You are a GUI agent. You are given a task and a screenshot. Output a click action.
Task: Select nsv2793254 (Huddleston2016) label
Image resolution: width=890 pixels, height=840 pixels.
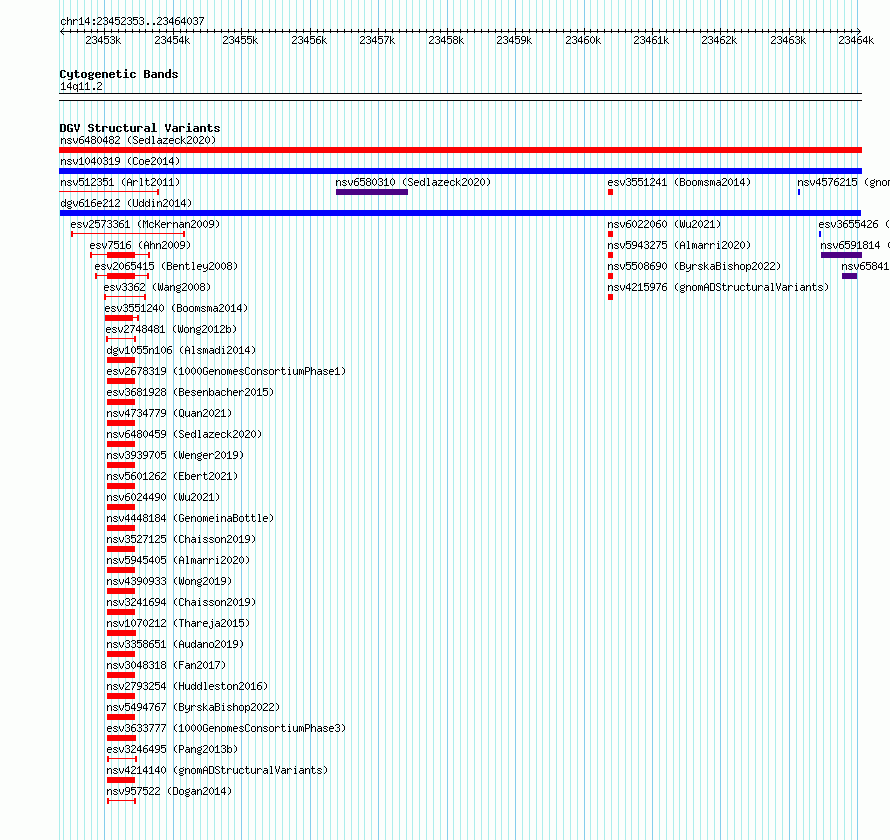pyautogui.click(x=187, y=686)
